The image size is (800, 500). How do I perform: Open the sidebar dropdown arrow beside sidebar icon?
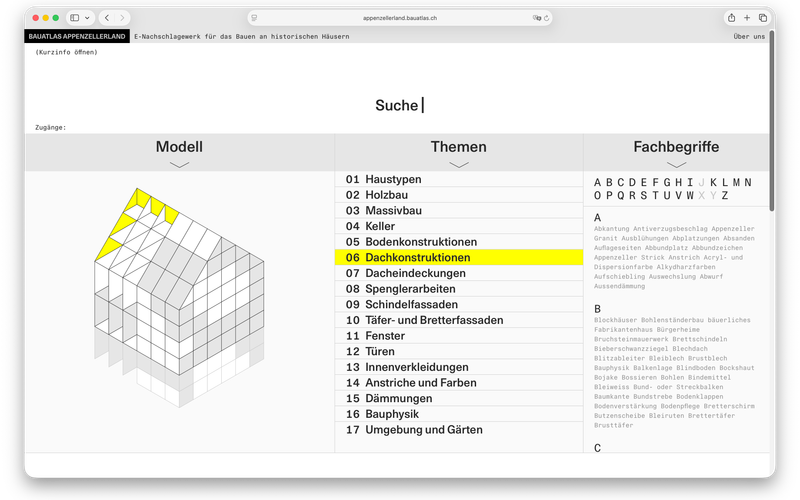[x=88, y=18]
